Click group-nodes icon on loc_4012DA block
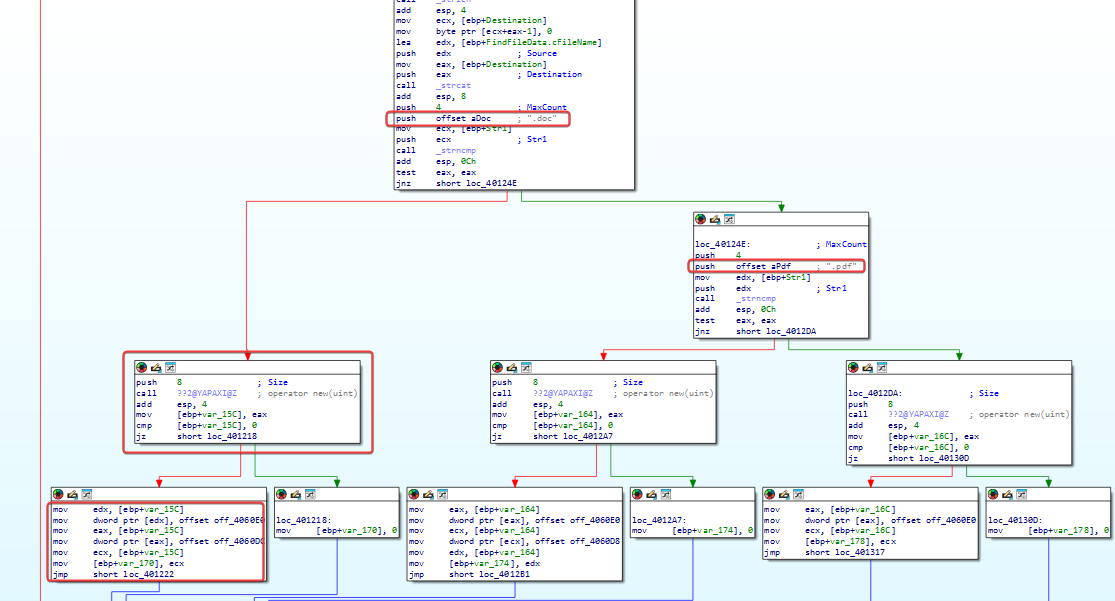The width and height of the screenshot is (1115, 601). point(881,368)
